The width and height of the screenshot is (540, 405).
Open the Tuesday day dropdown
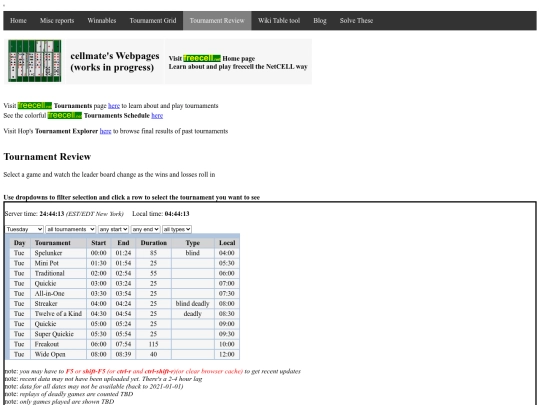pyautogui.click(x=24, y=229)
